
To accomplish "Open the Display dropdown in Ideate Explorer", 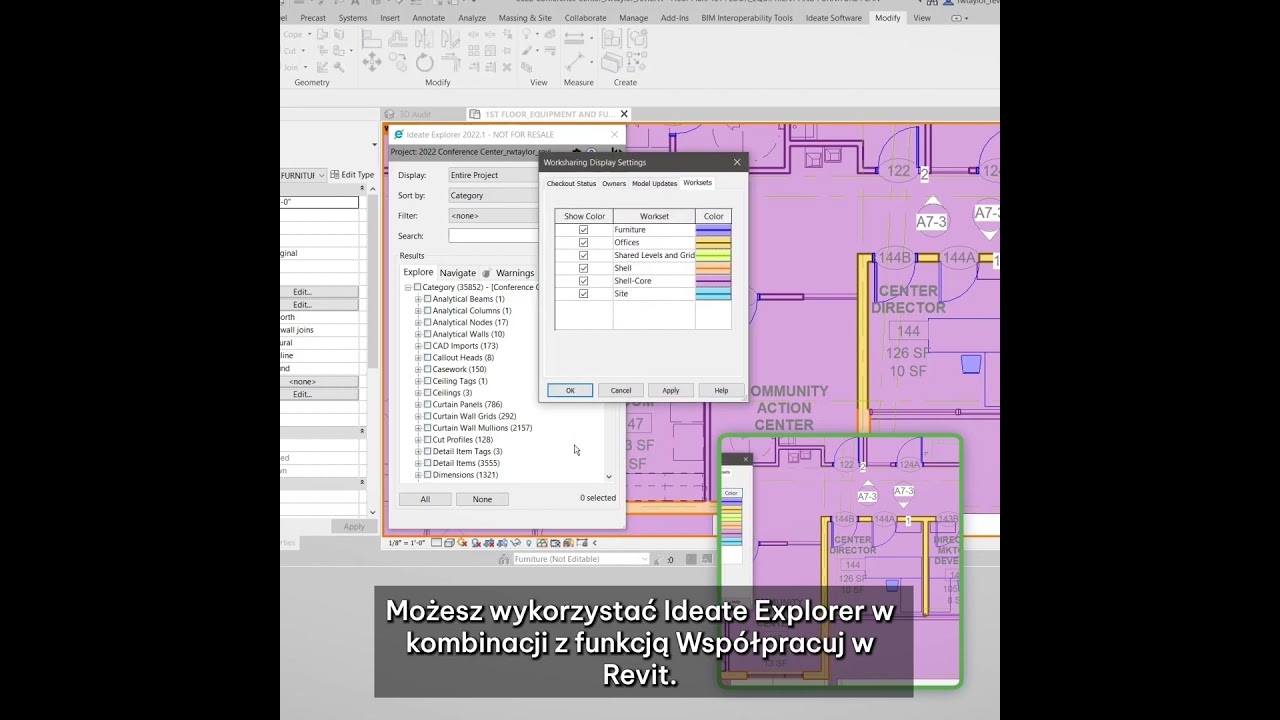I will 494,175.
